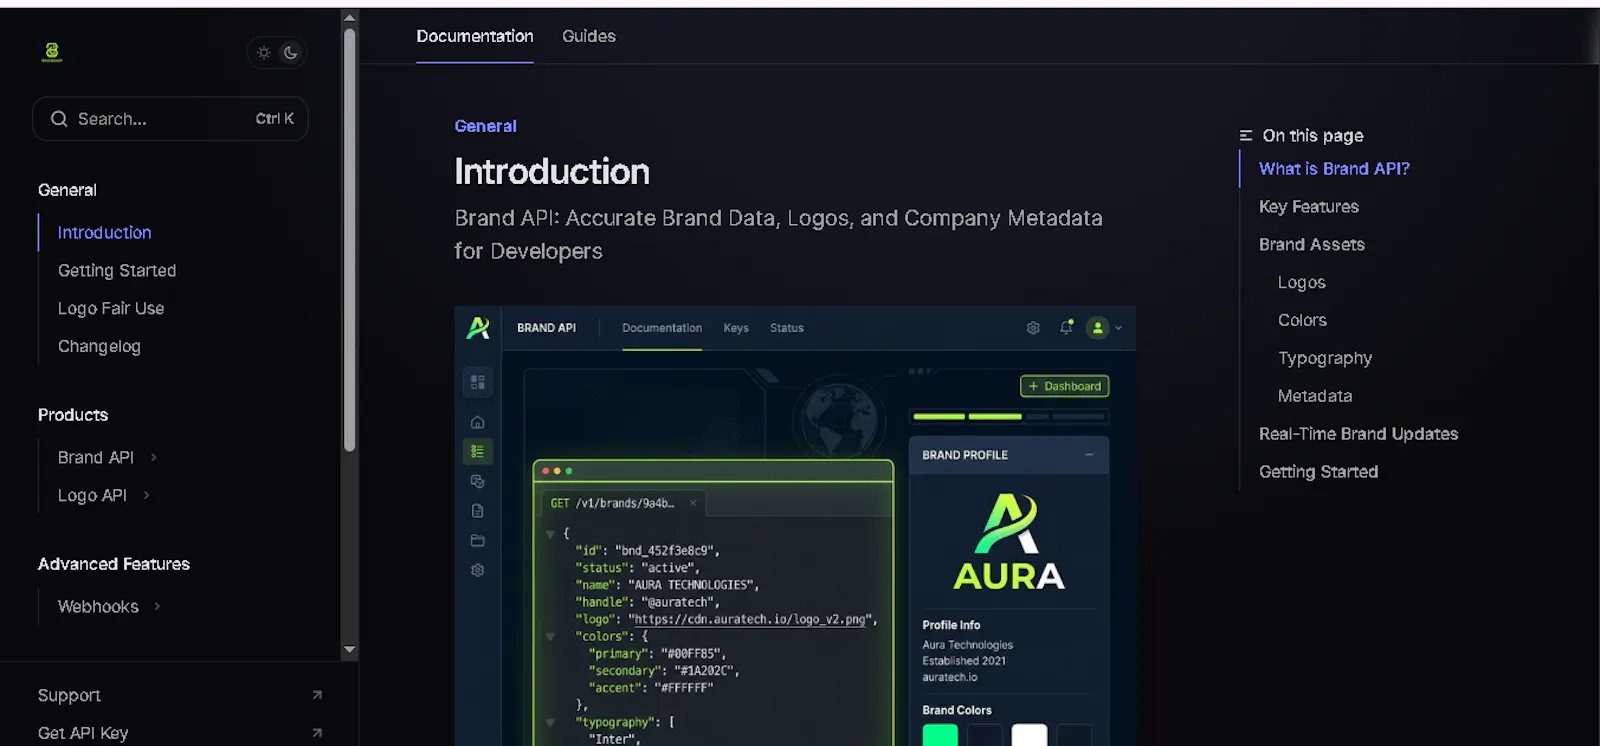Open Webhooks sidebar item
Viewport: 1600px width, 746px height.
coord(98,606)
